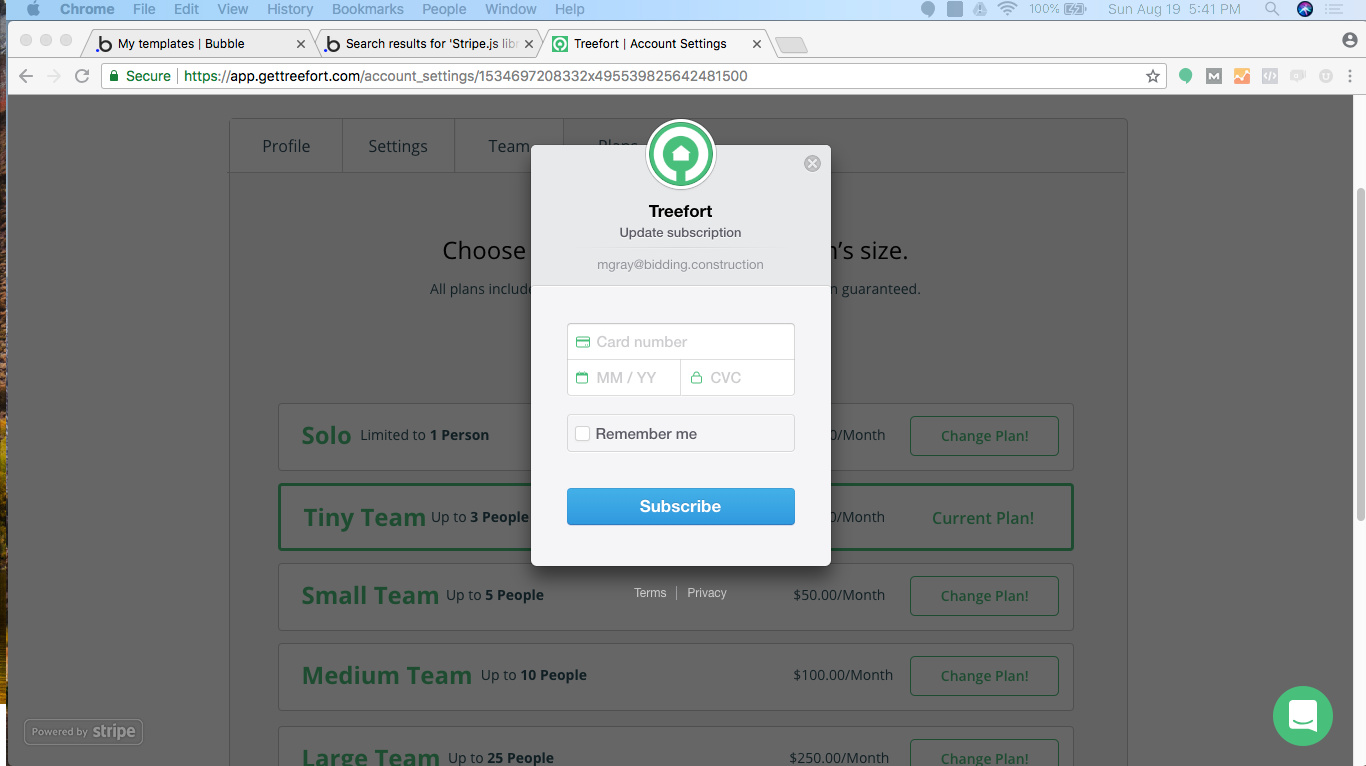The width and height of the screenshot is (1366, 766).
Task: Open the File menu
Action: pos(144,9)
